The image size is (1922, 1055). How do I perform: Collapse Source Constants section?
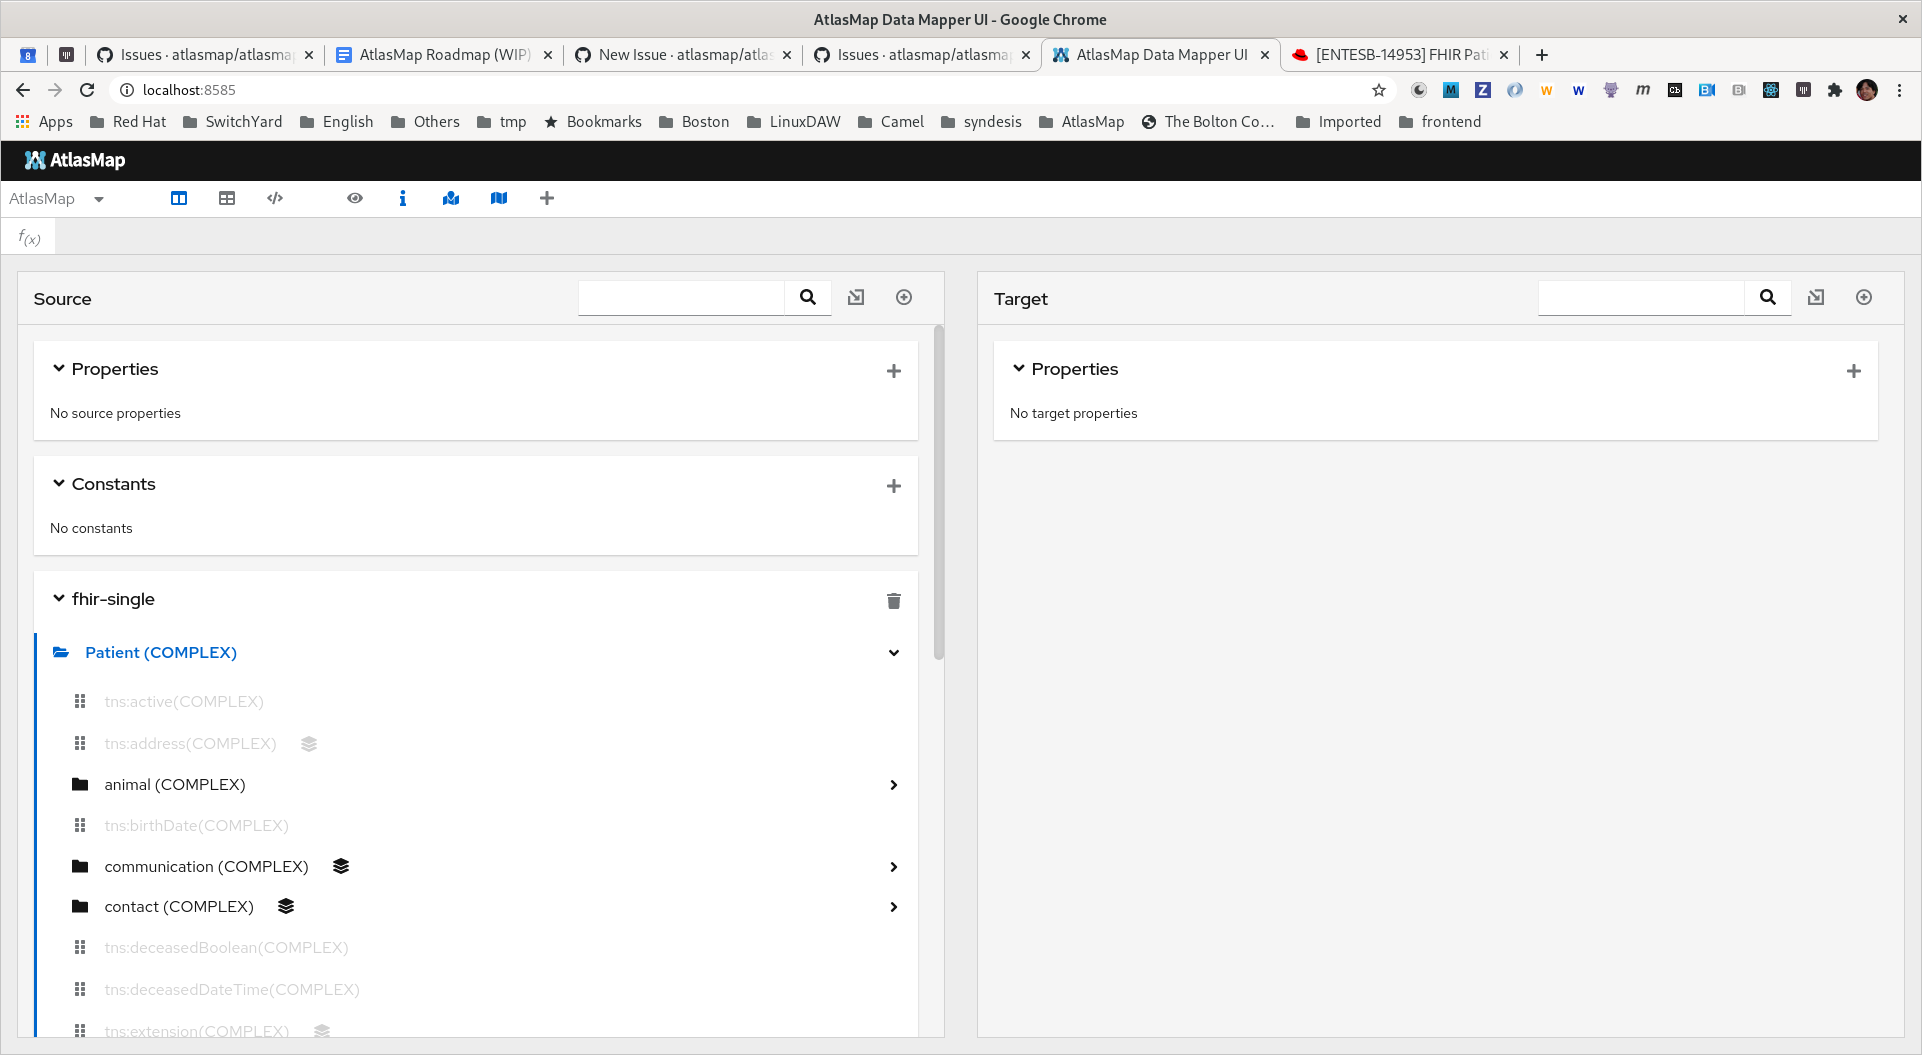click(59, 484)
